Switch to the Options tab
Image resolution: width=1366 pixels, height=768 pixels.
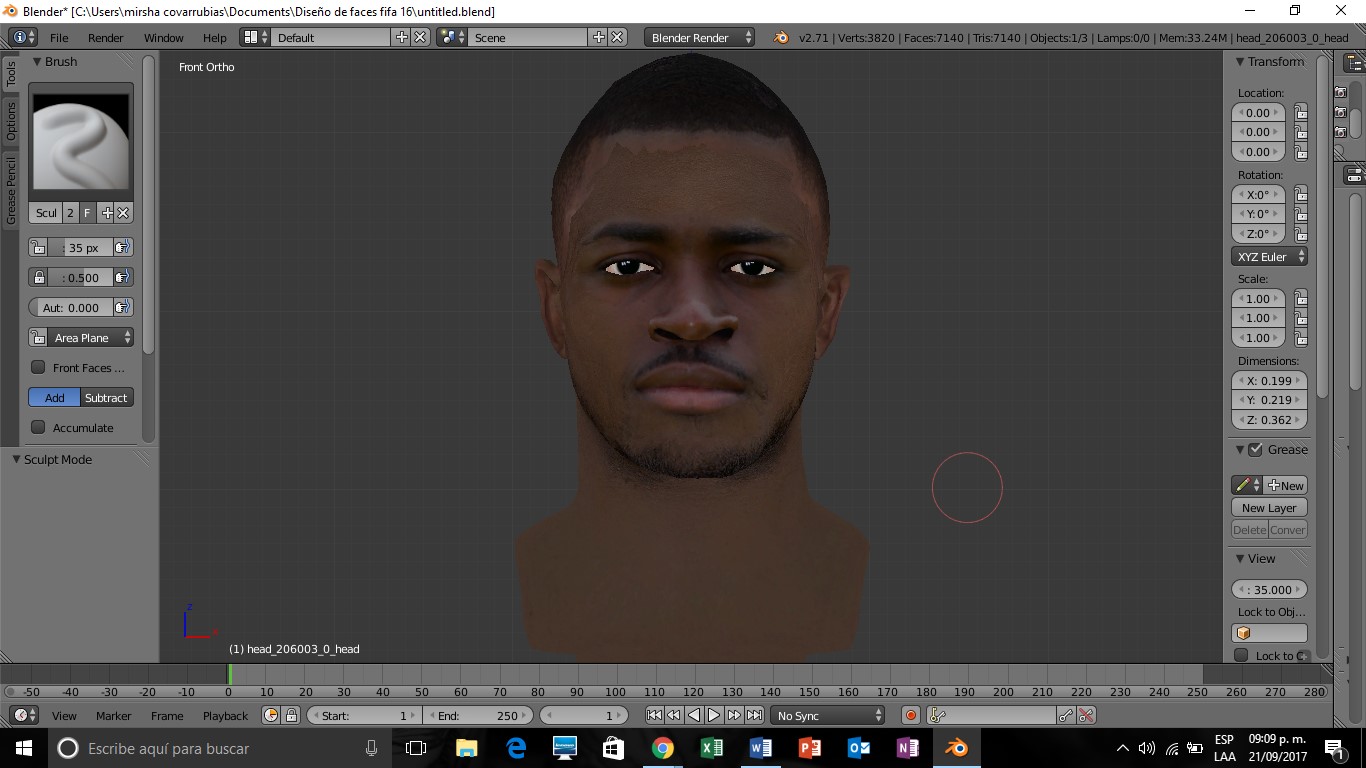click(x=11, y=120)
